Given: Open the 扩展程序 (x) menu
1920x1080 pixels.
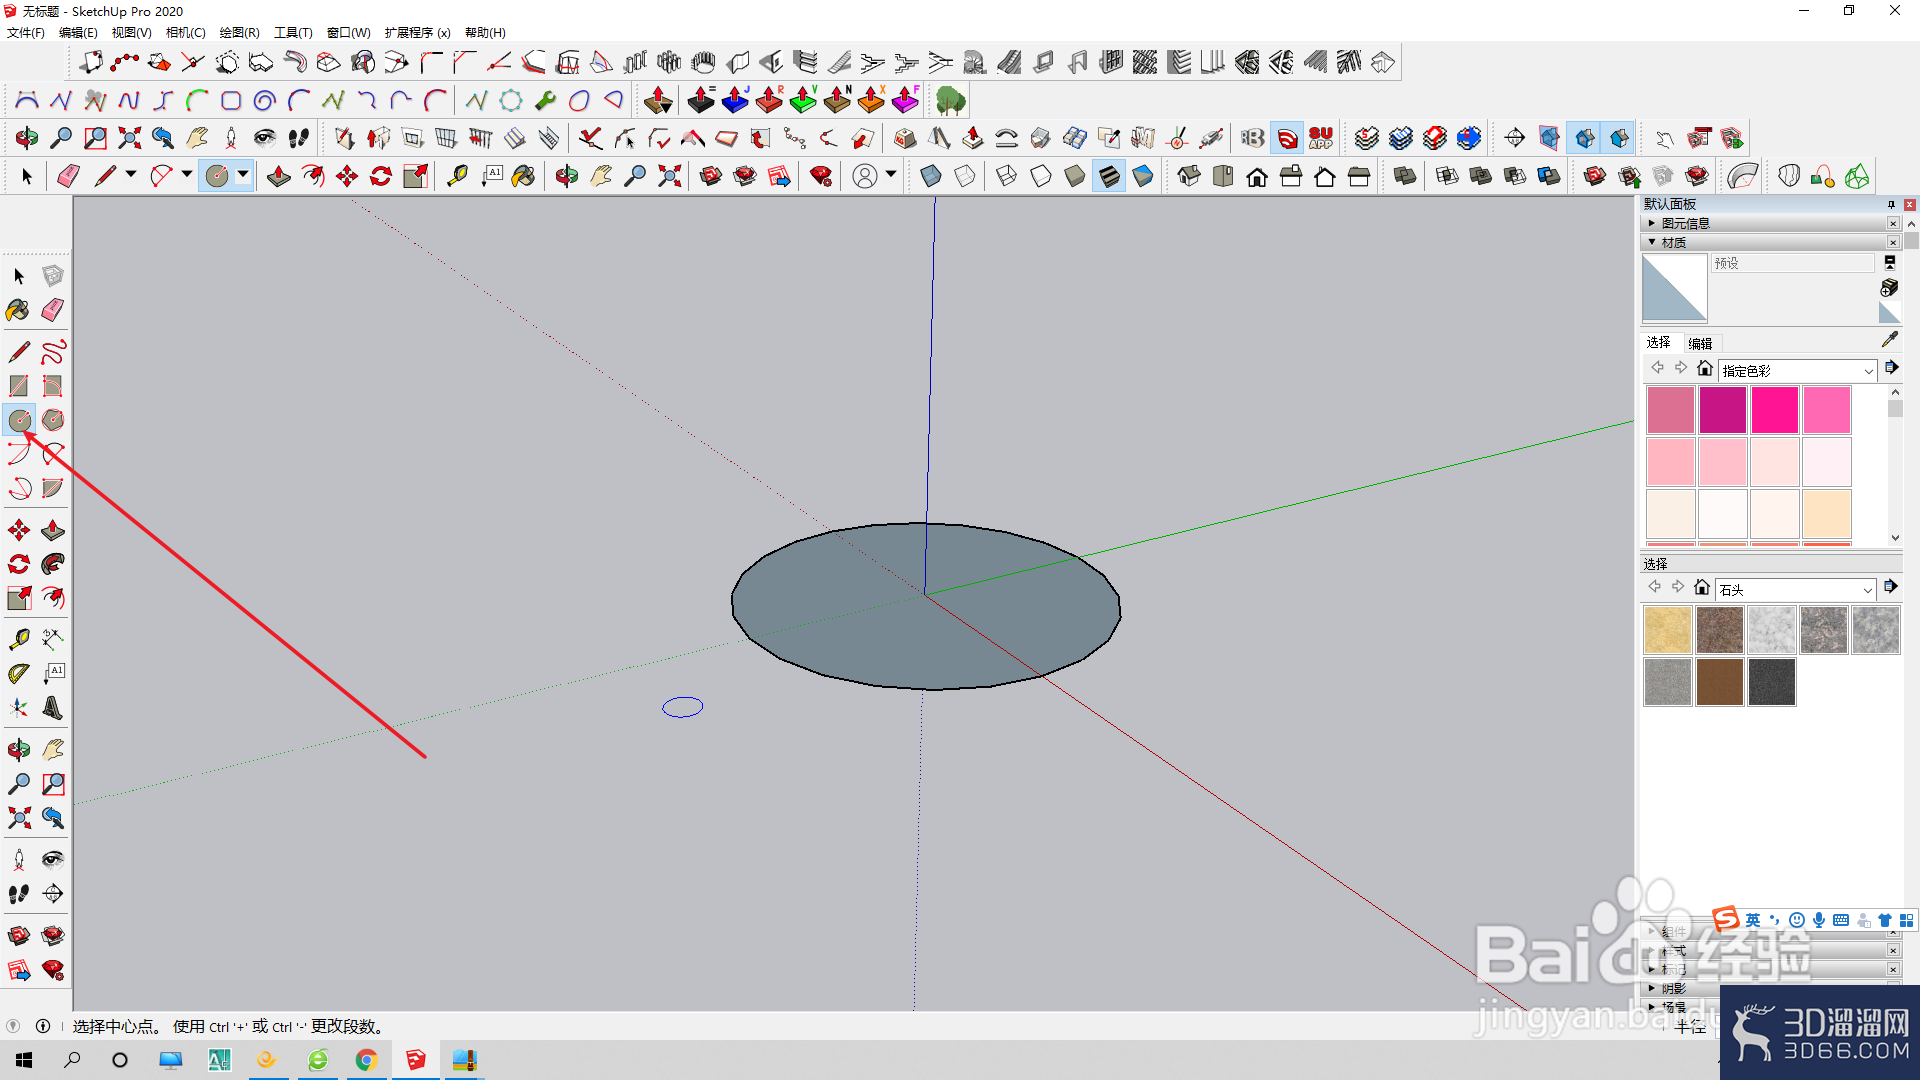Looking at the screenshot, I should [x=417, y=33].
